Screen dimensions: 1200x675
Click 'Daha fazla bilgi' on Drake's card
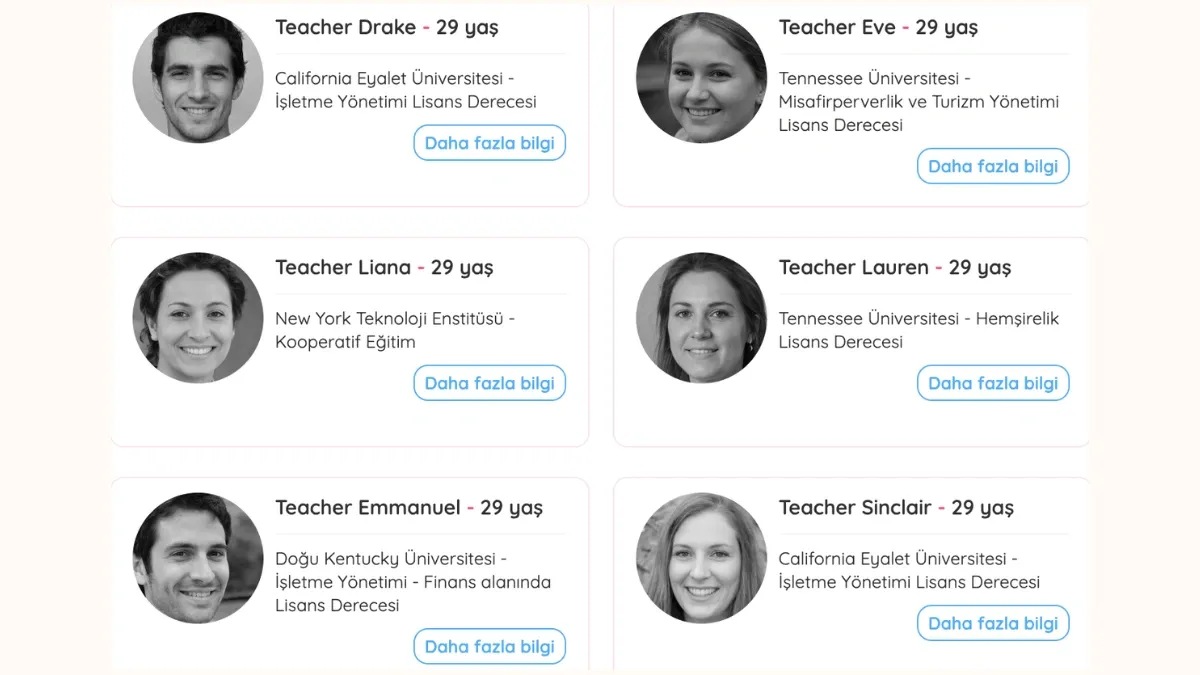(x=490, y=143)
